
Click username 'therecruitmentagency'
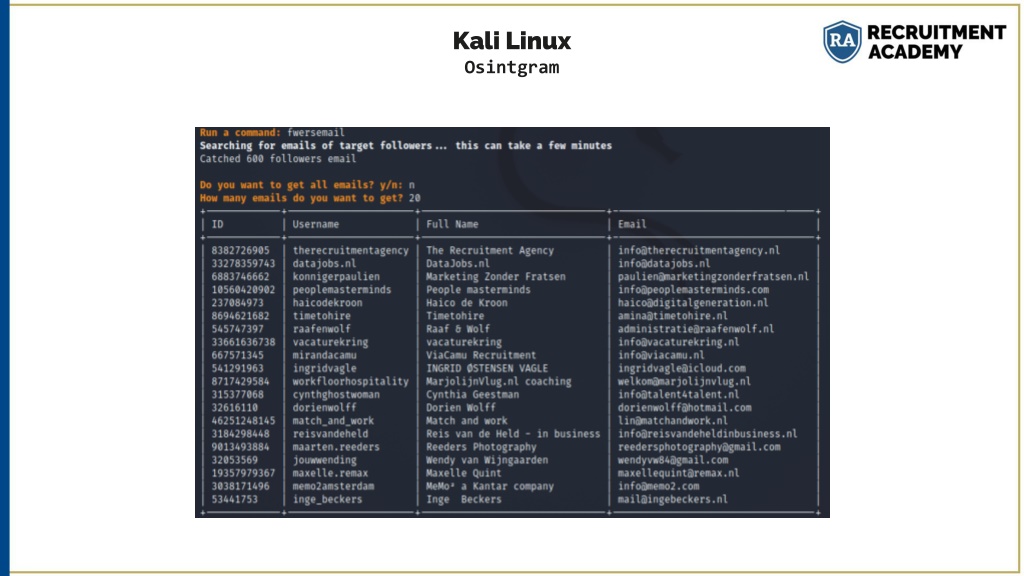tap(350, 250)
